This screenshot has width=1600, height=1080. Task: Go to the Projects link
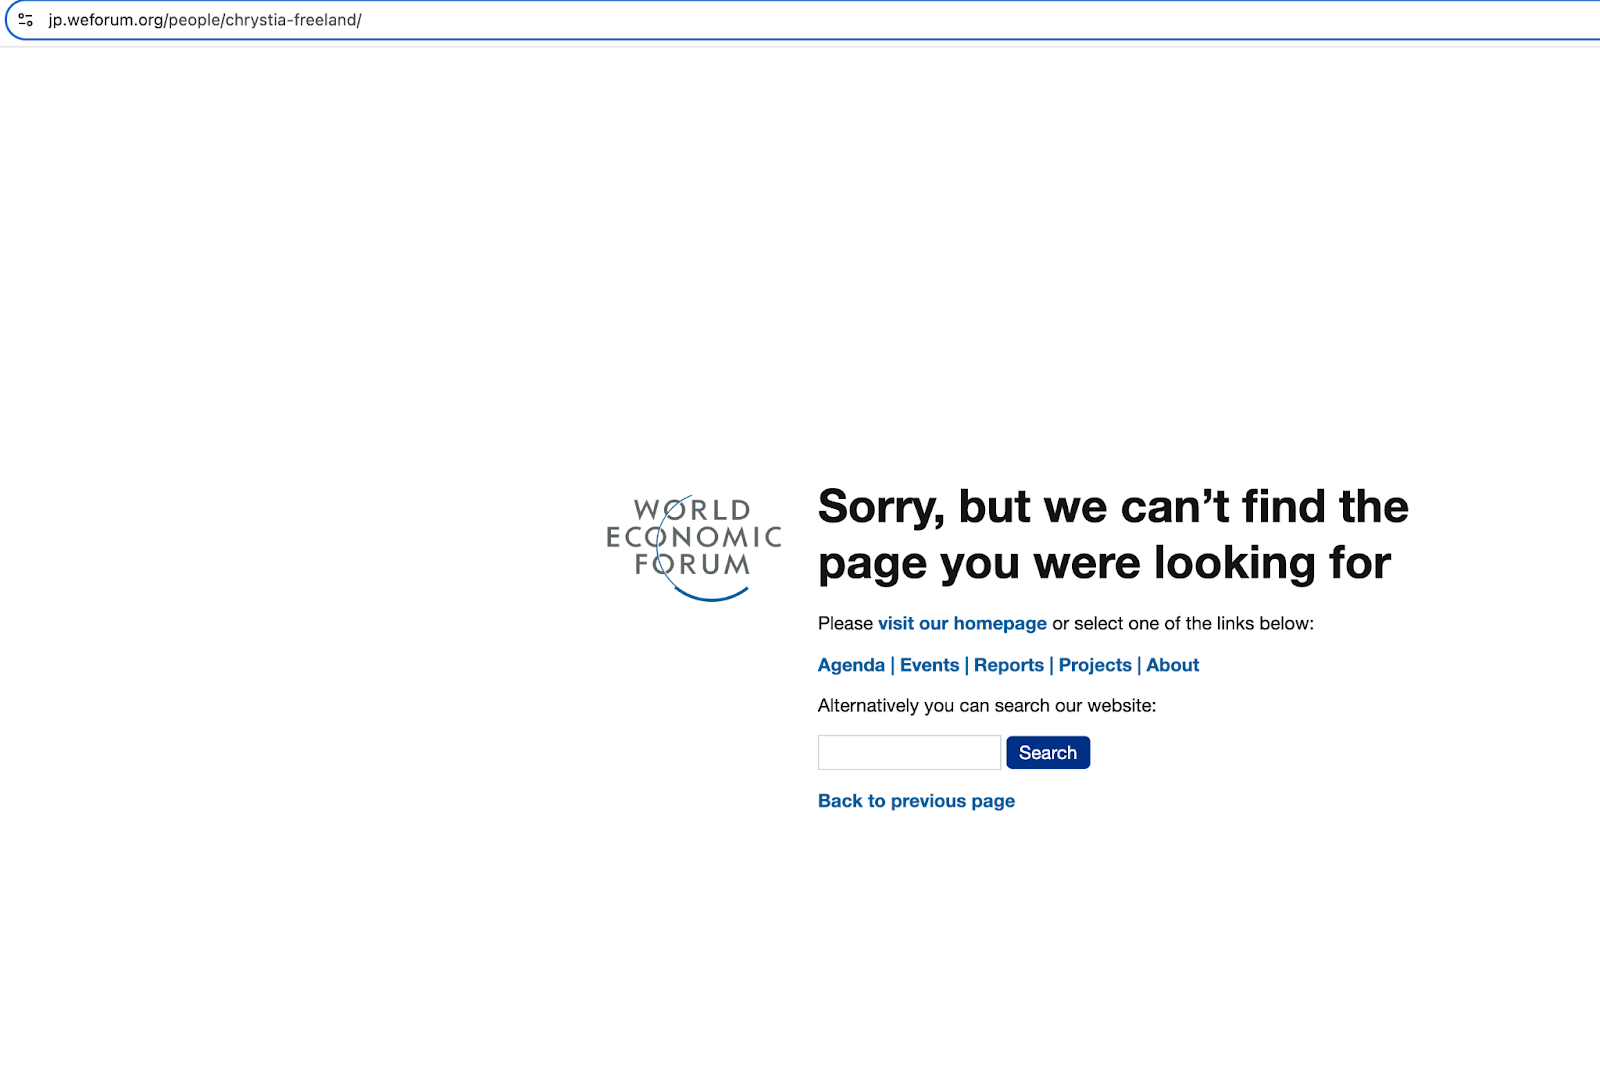[x=1095, y=665]
